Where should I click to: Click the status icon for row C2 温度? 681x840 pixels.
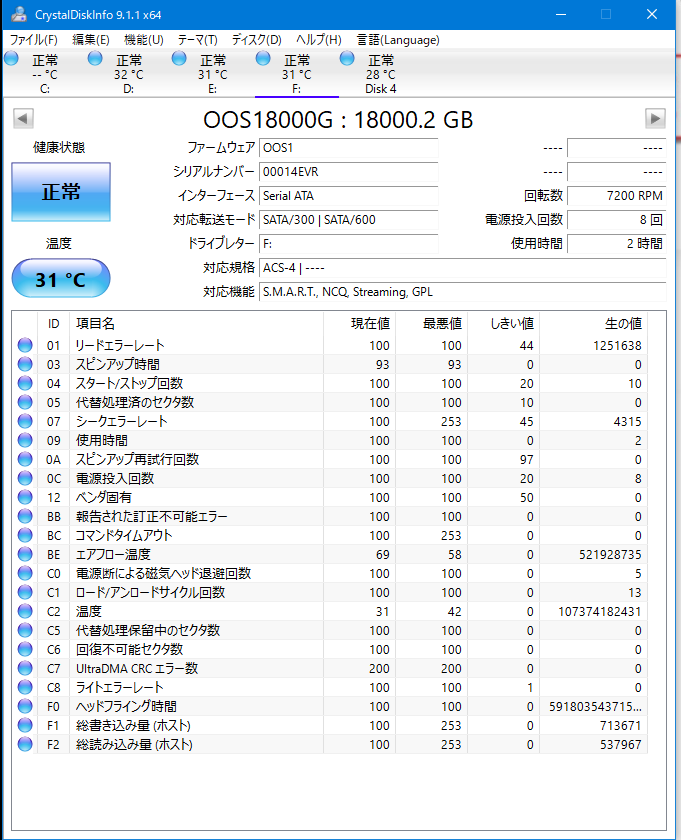[25, 611]
